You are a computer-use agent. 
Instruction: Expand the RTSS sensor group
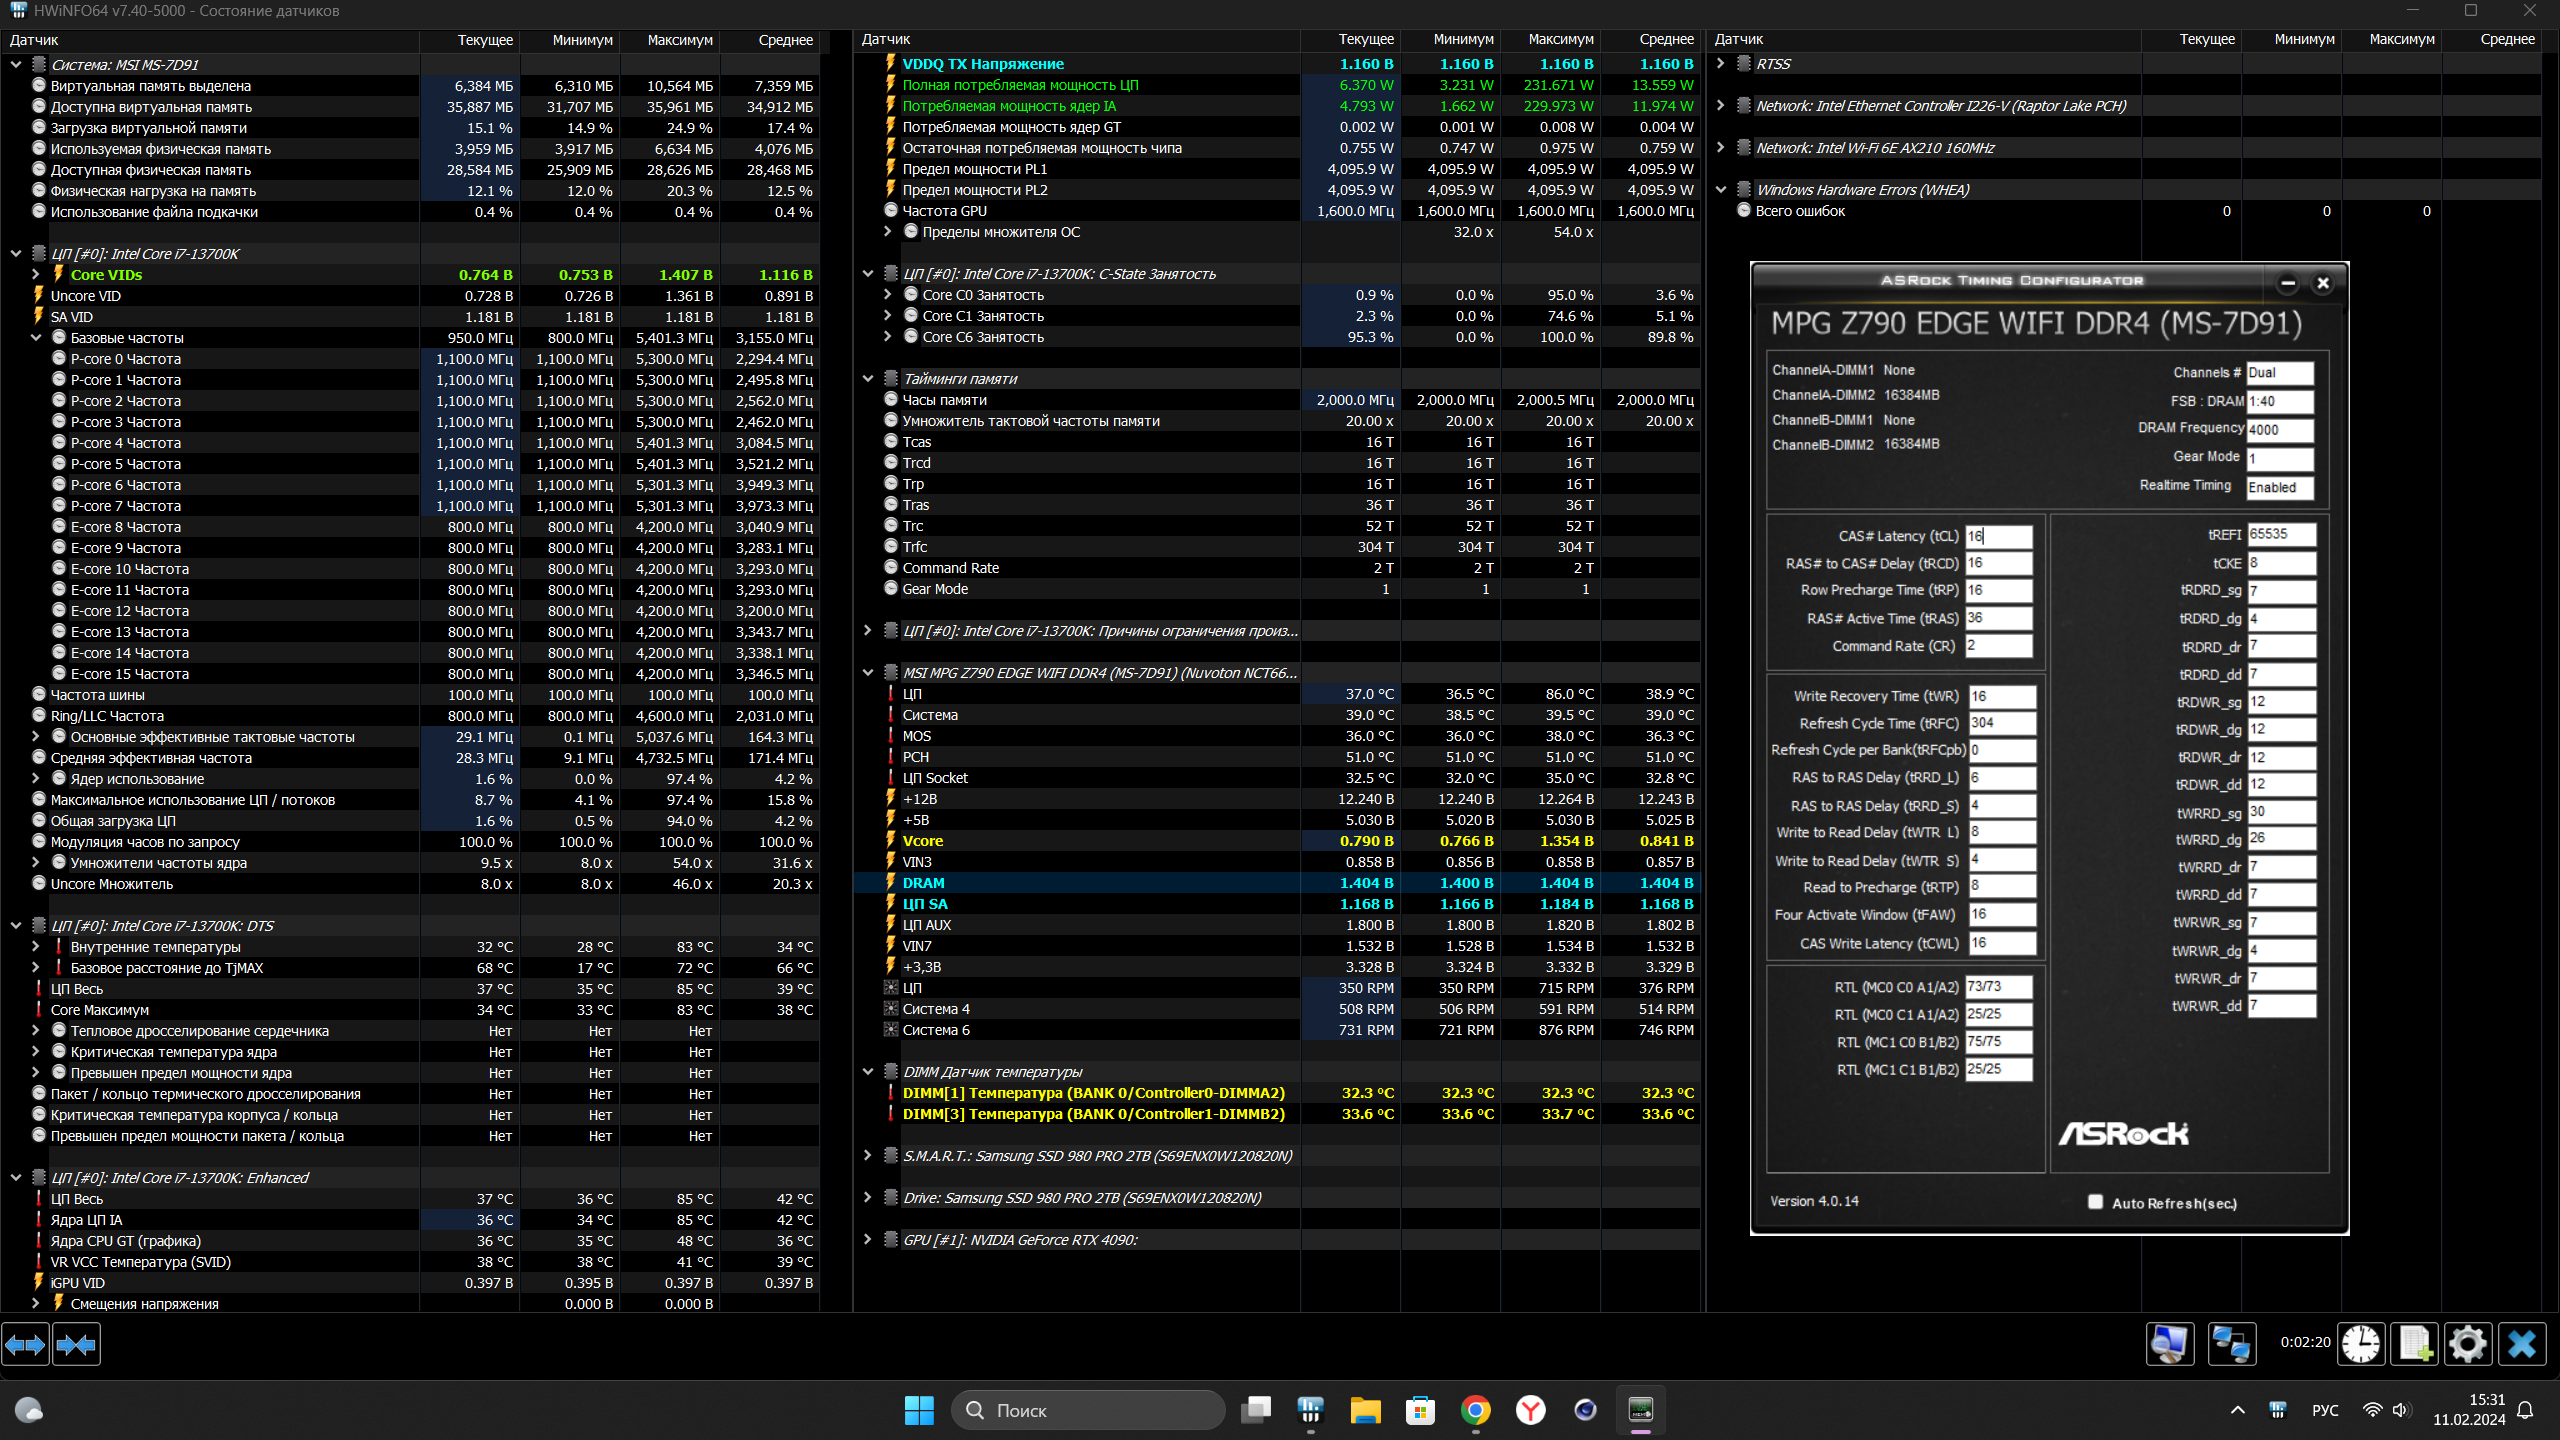click(1721, 63)
